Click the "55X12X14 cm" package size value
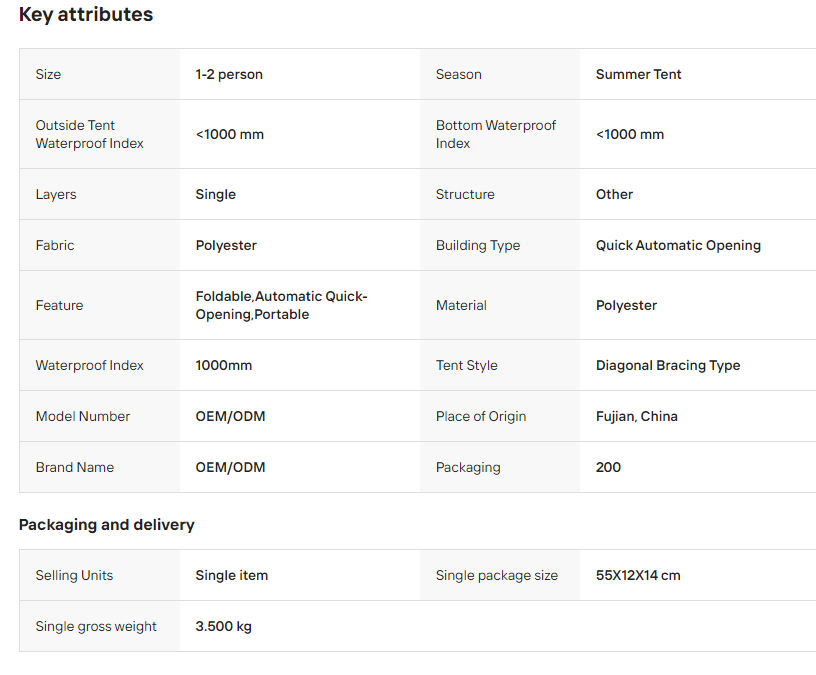Screen dimensions: 816x675 click(x=638, y=575)
